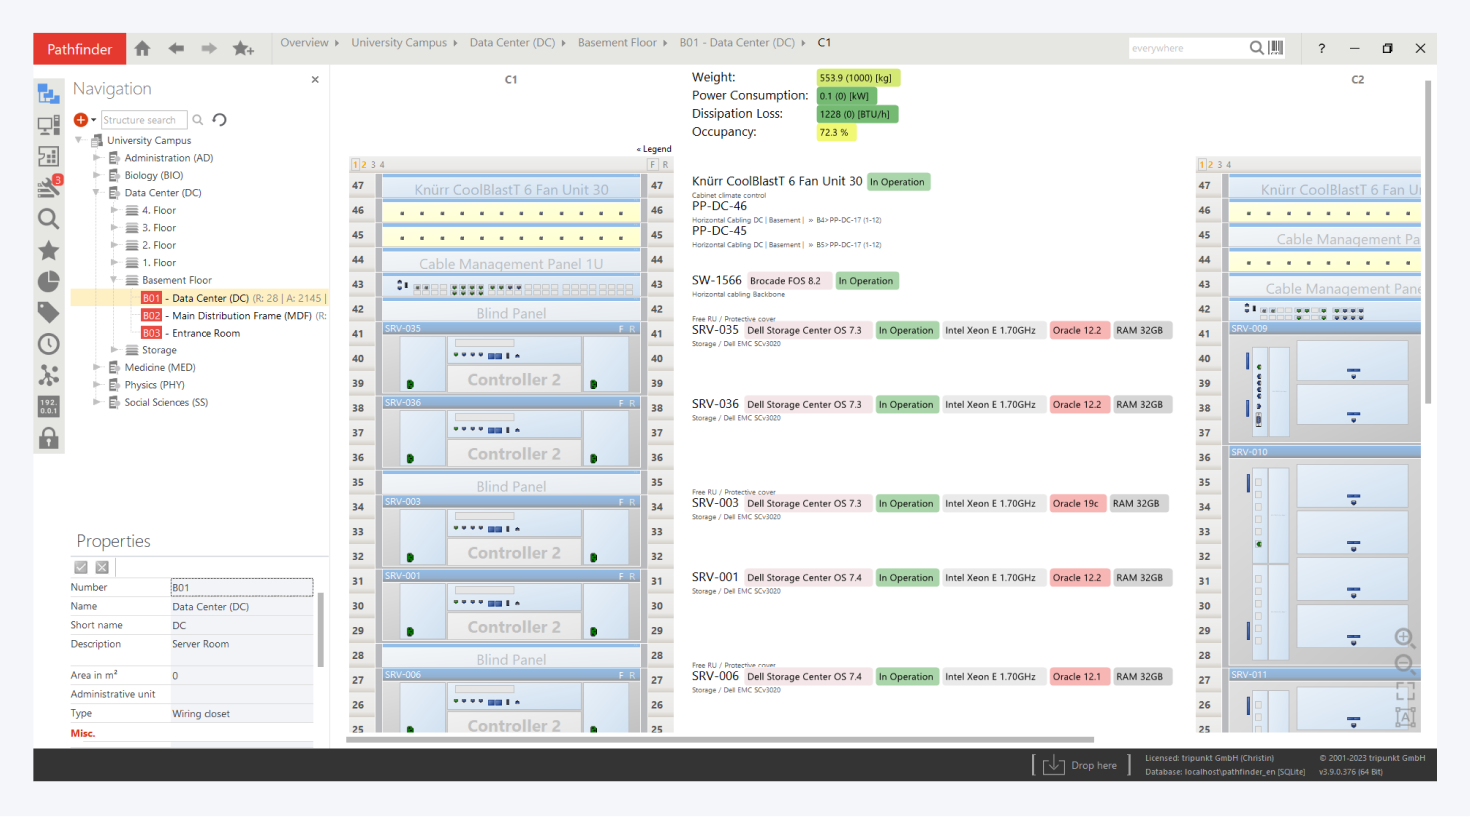Open the red plus add dropdown arrow
Screen dimensions: 1470x817
[x=94, y=120]
